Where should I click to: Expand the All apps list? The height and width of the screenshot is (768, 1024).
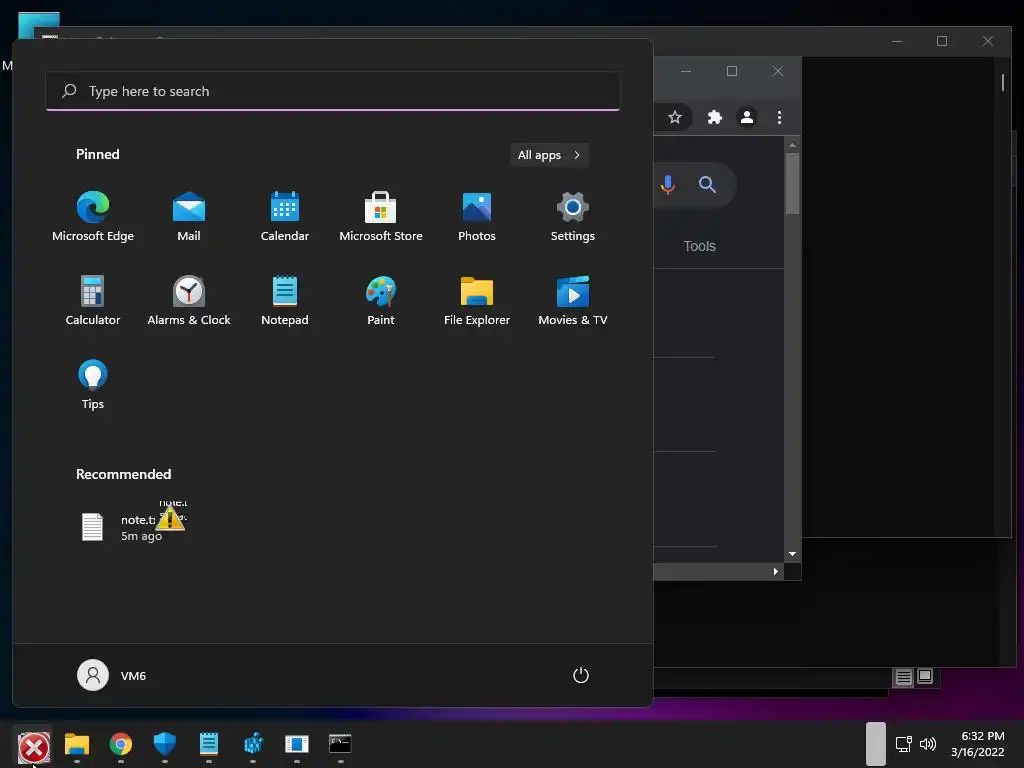coord(549,155)
